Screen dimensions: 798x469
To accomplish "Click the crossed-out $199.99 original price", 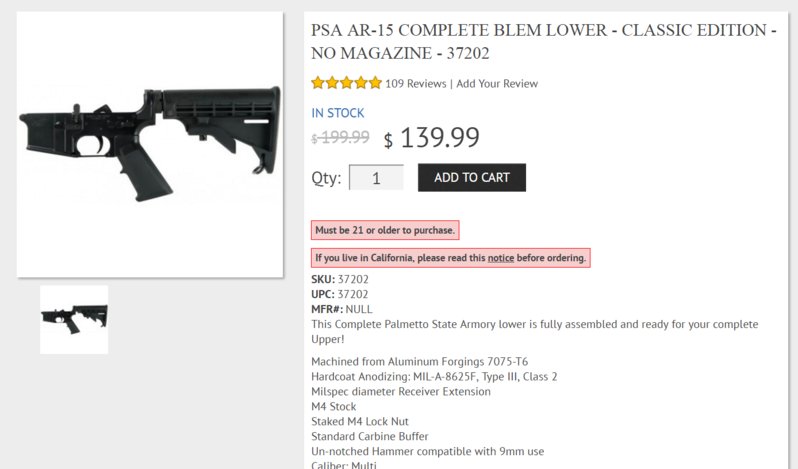I will 340,137.
